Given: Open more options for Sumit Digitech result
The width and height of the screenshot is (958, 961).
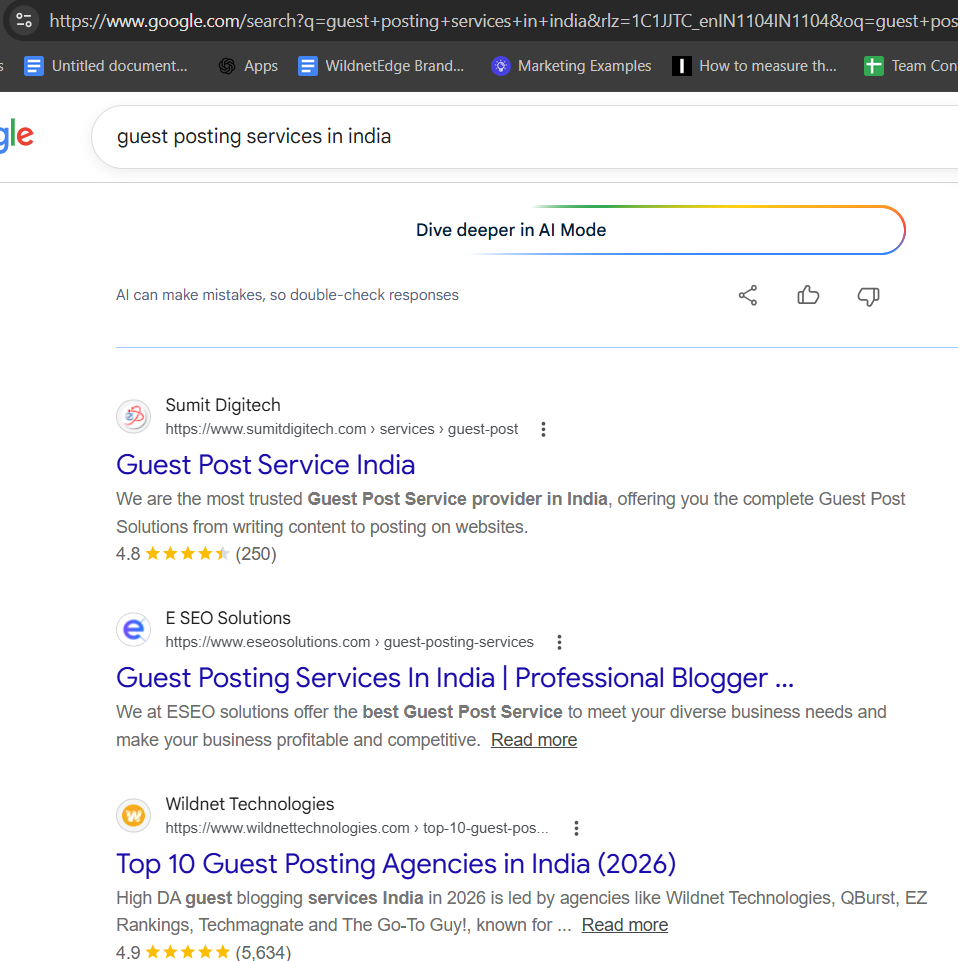Looking at the screenshot, I should tap(543, 429).
